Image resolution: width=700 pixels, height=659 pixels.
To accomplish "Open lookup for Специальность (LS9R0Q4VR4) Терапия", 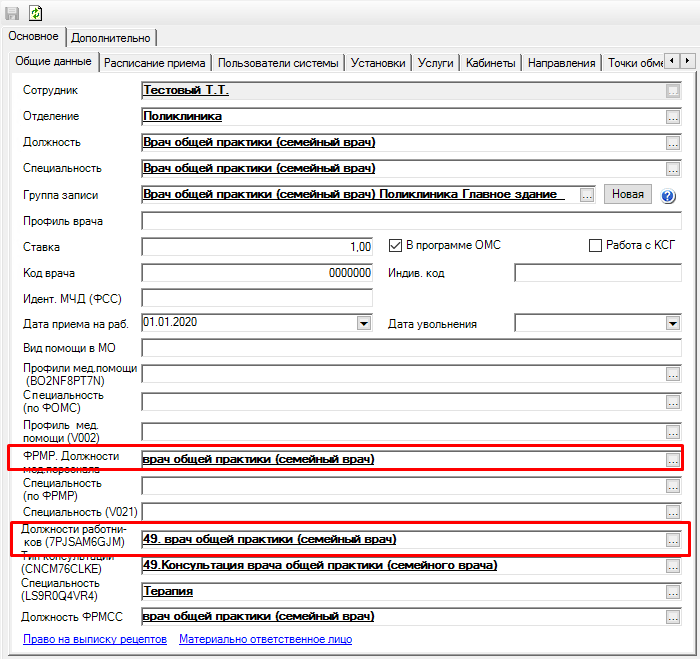I will 673,592.
